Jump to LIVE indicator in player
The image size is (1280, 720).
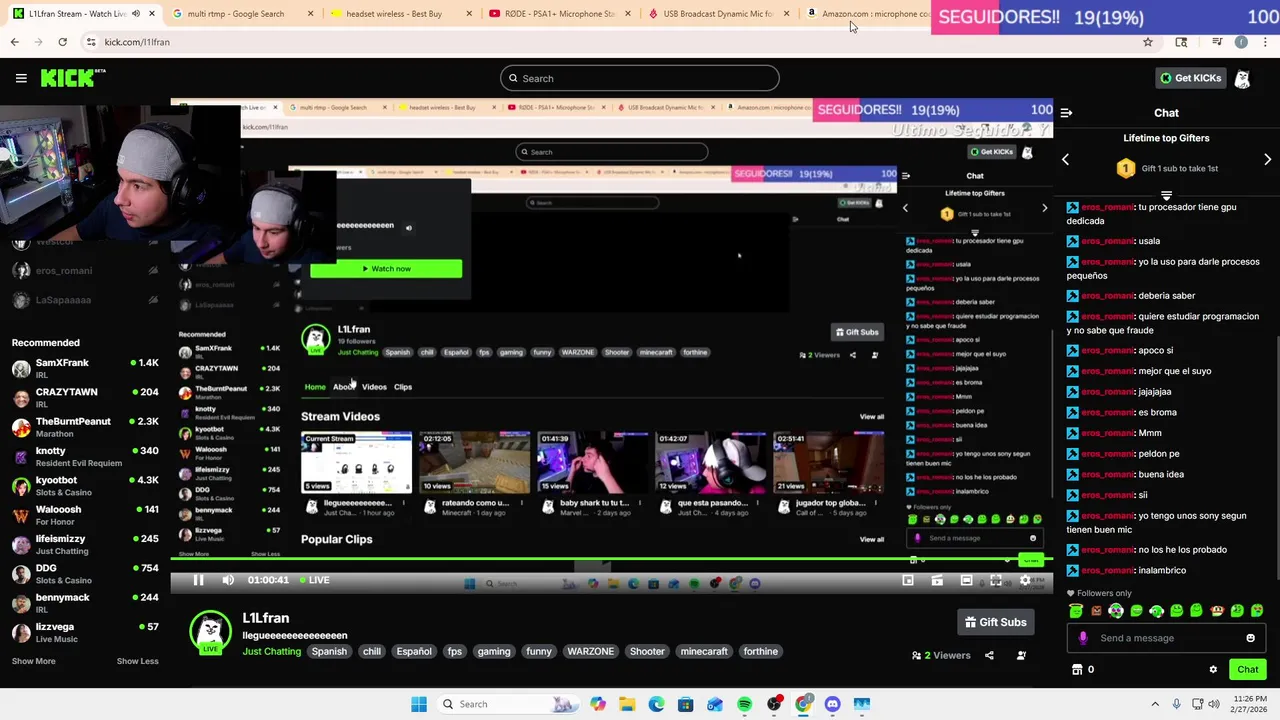[x=314, y=580]
